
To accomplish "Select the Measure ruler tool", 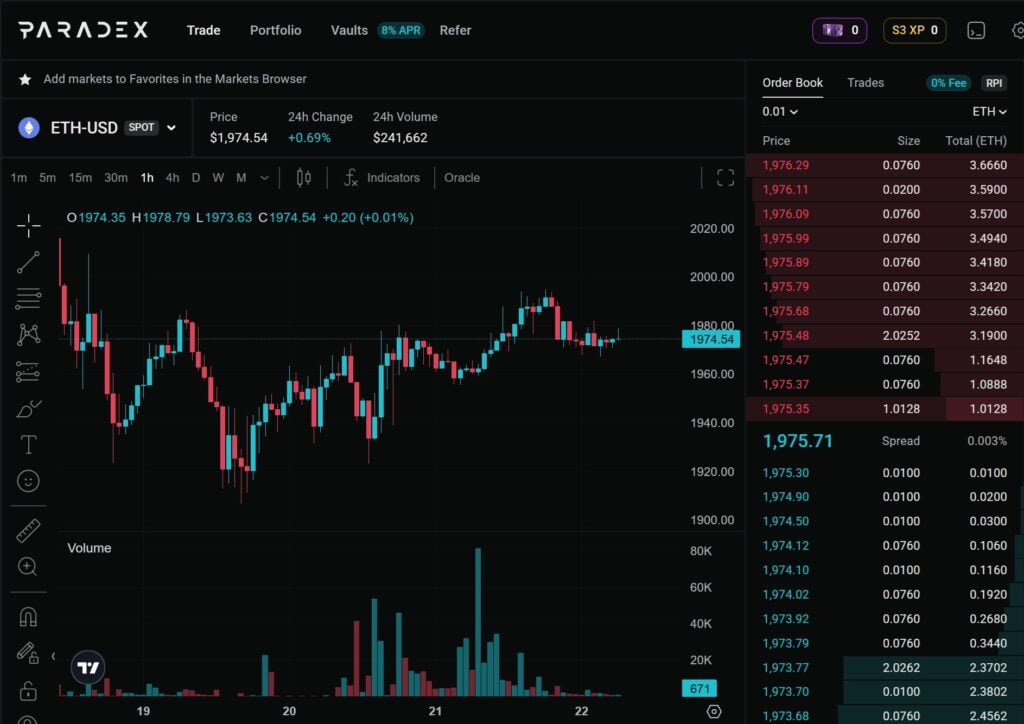I will coord(28,530).
